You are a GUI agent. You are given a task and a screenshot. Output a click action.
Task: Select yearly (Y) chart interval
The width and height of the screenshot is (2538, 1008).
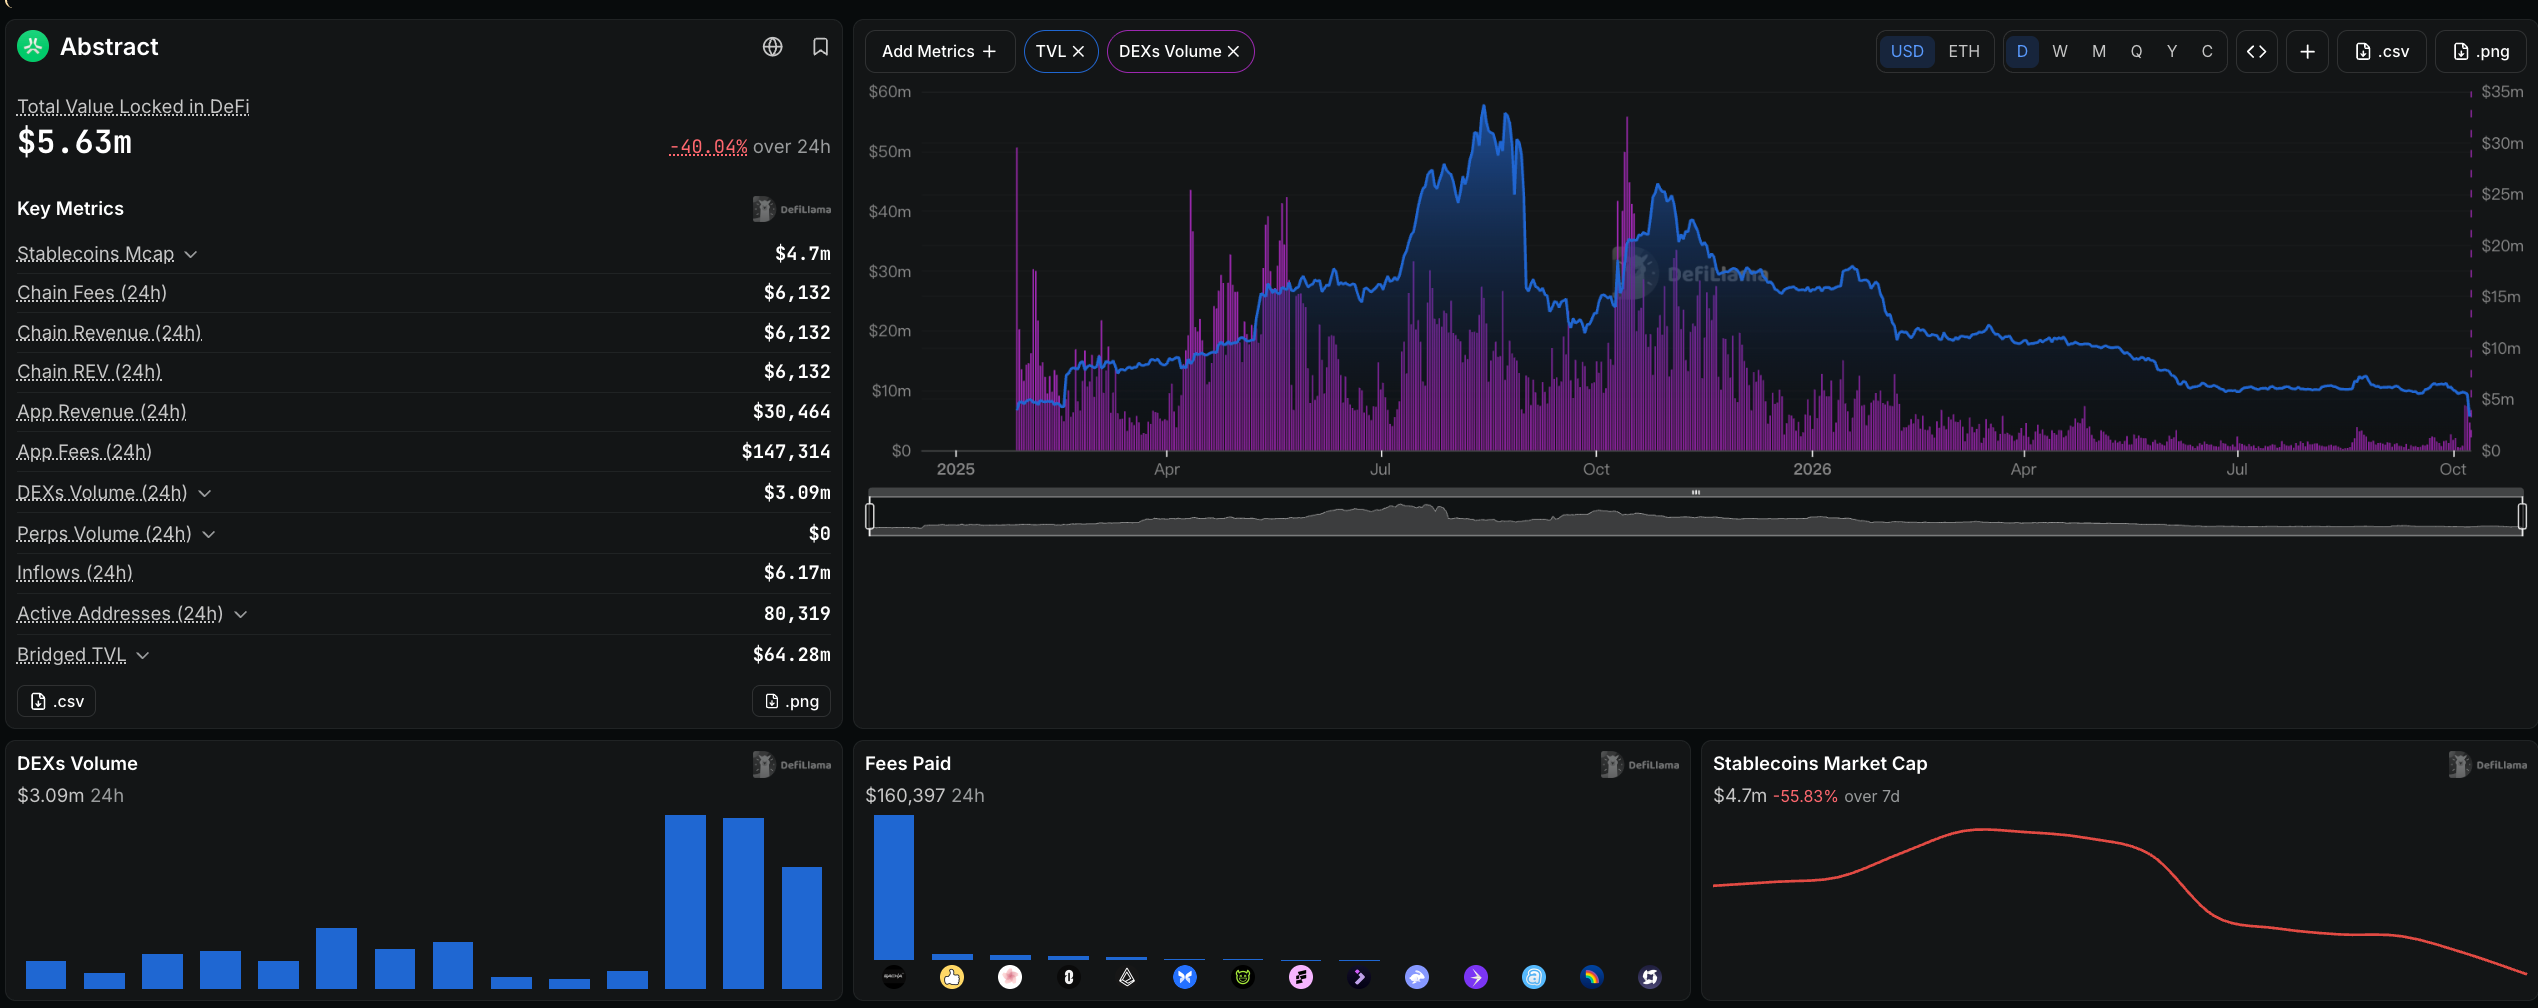coord(2172,52)
